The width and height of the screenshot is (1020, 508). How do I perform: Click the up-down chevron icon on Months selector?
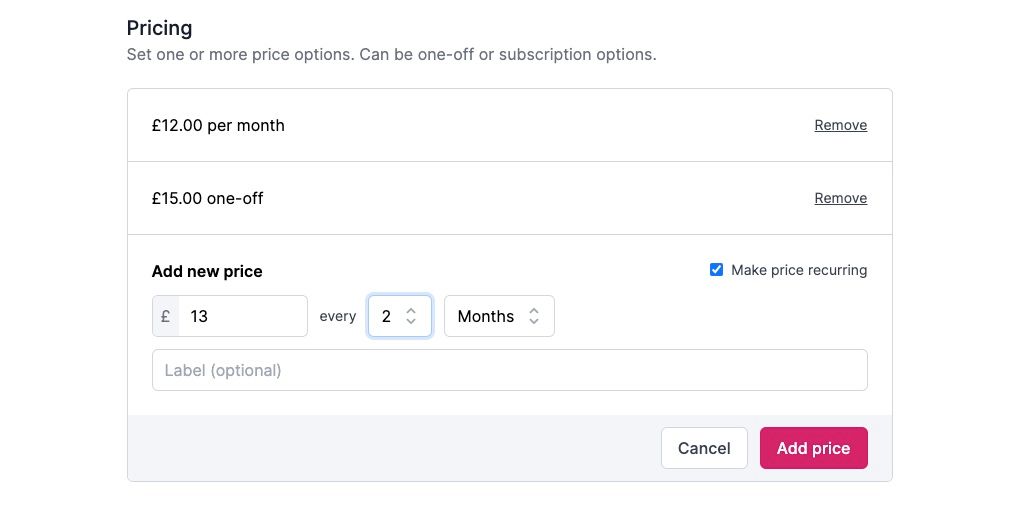click(534, 316)
